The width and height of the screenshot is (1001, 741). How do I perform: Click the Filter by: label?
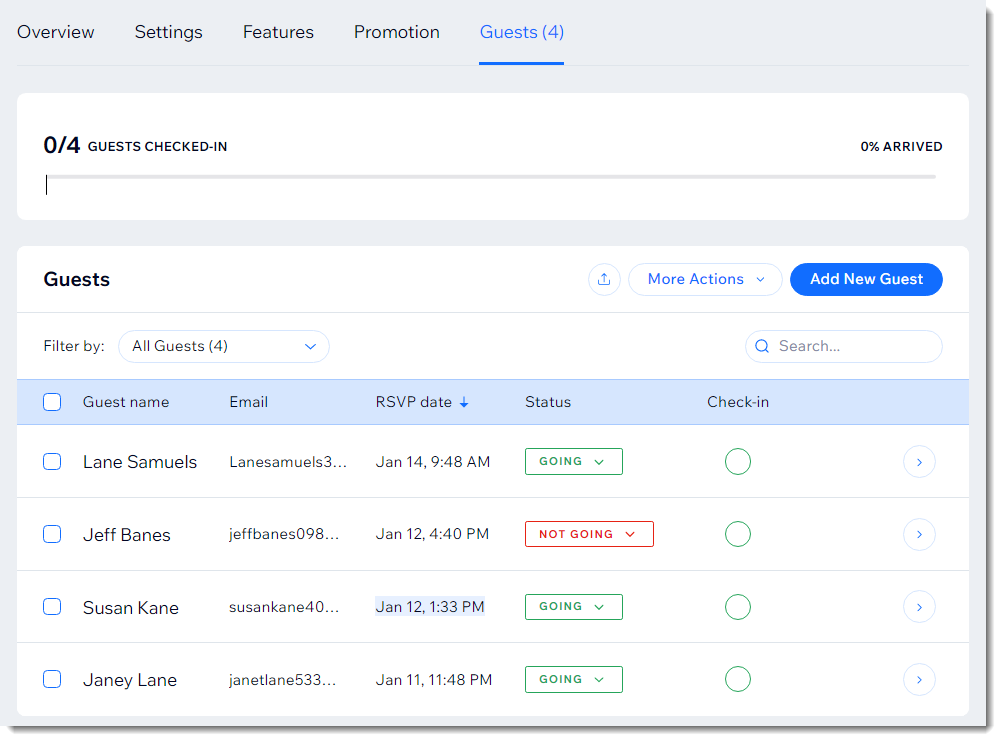coord(73,347)
